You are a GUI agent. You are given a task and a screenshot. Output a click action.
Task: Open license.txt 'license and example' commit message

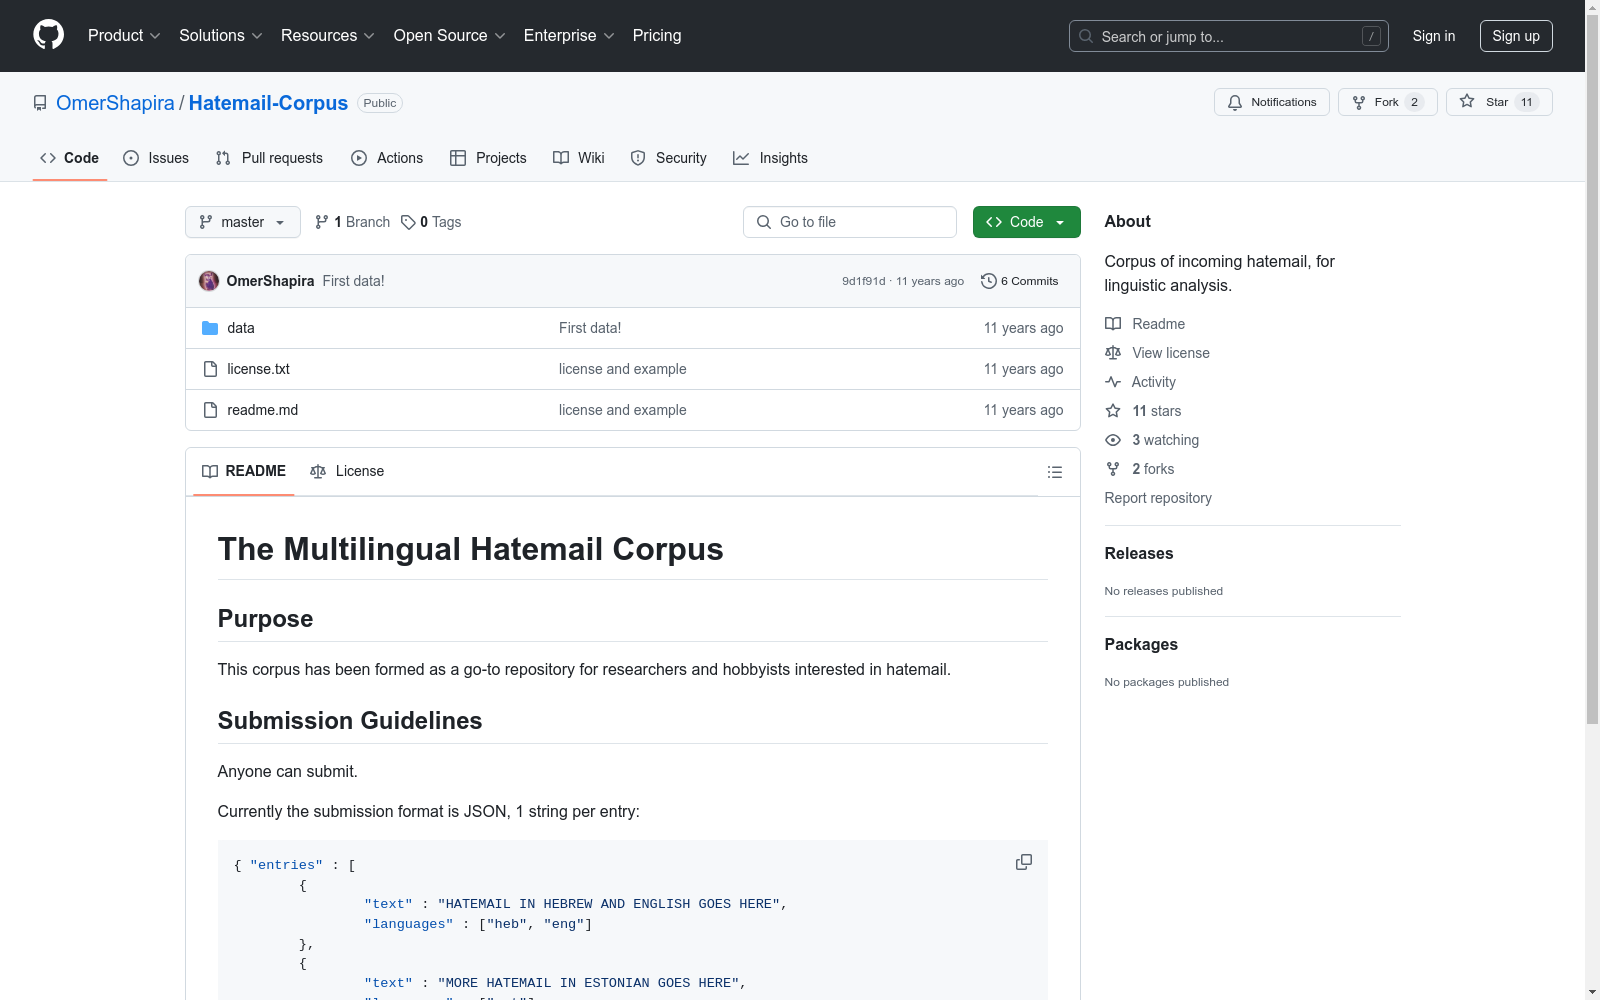coord(623,369)
